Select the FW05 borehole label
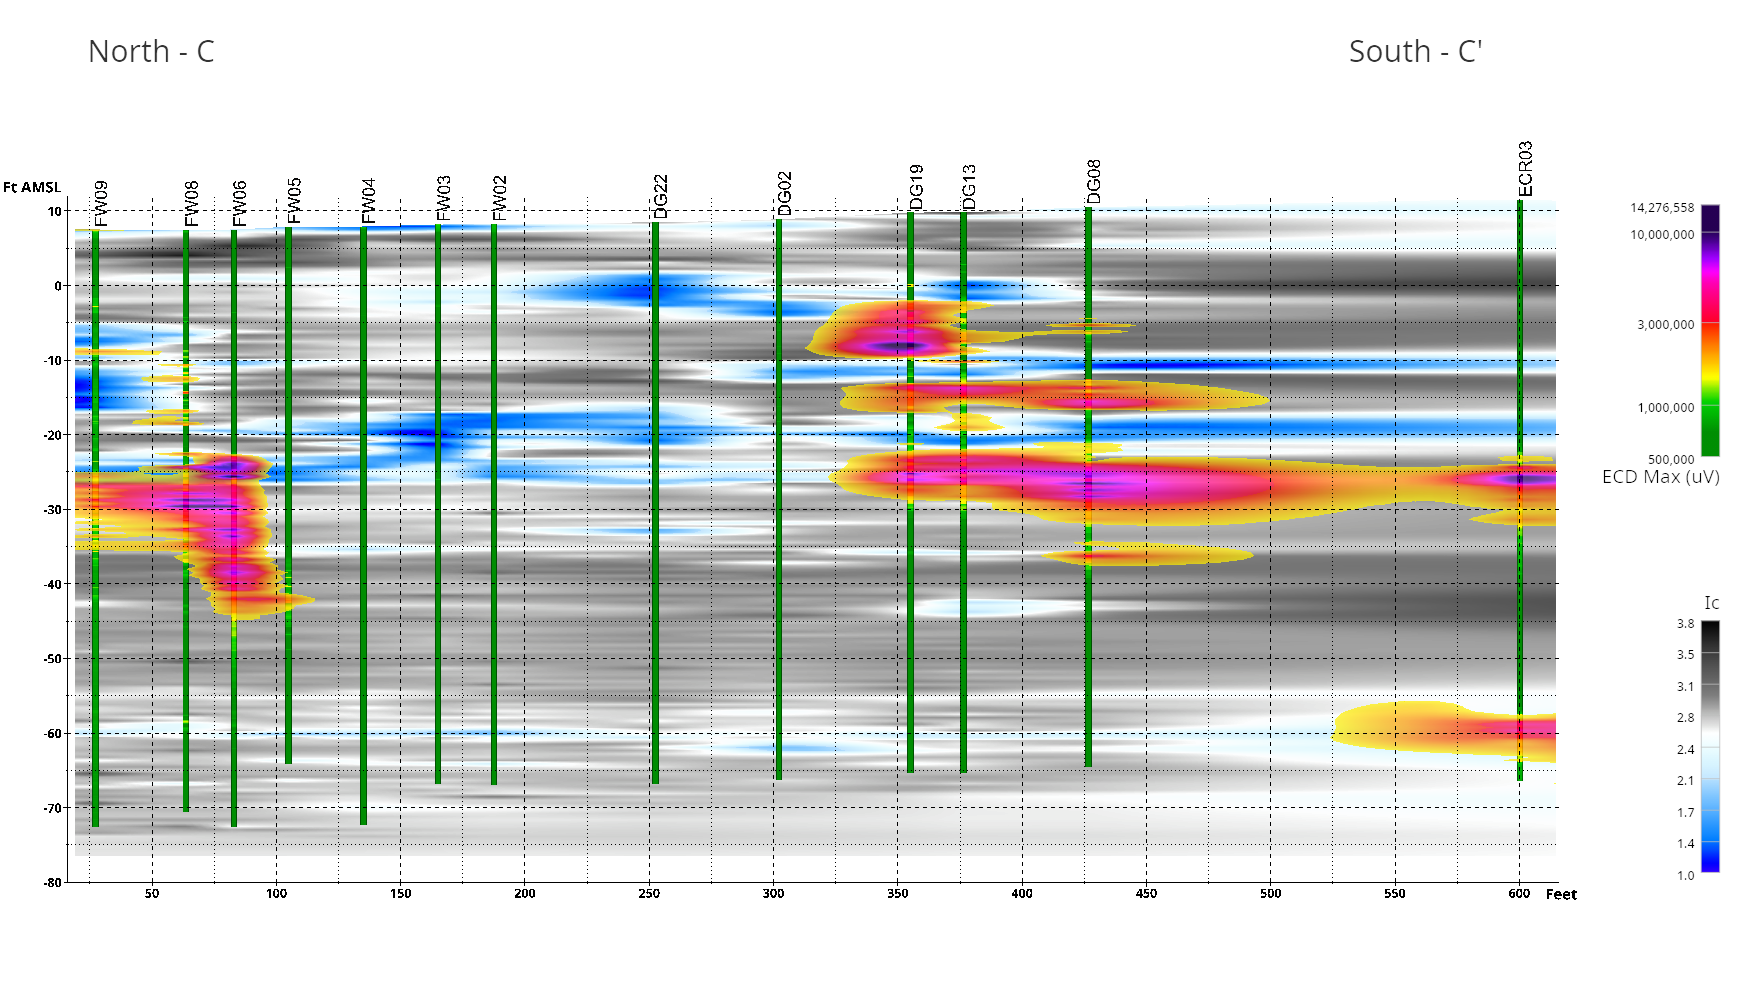 click(293, 201)
